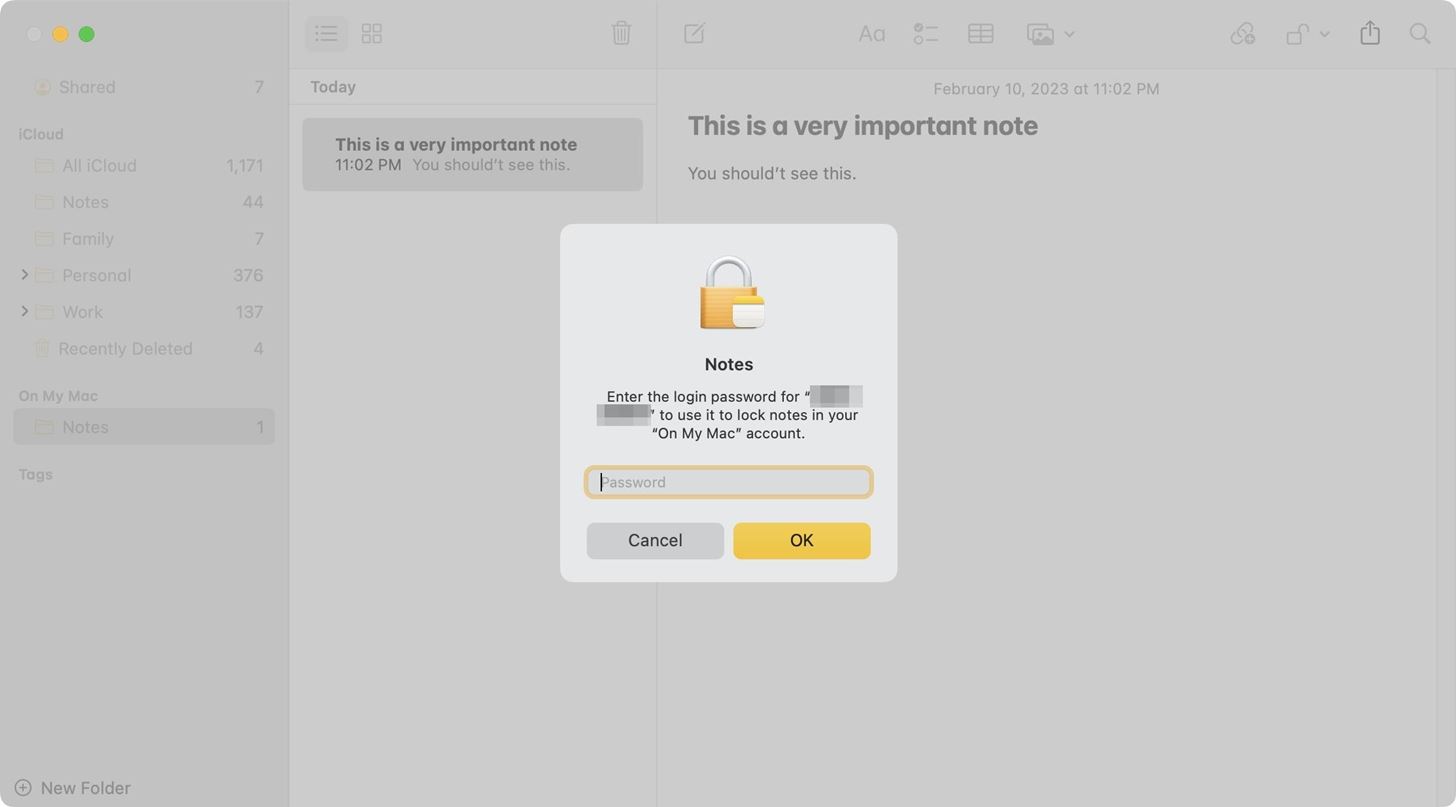Expand the Work folder
Viewport: 1456px width, 807px height.
(24, 311)
